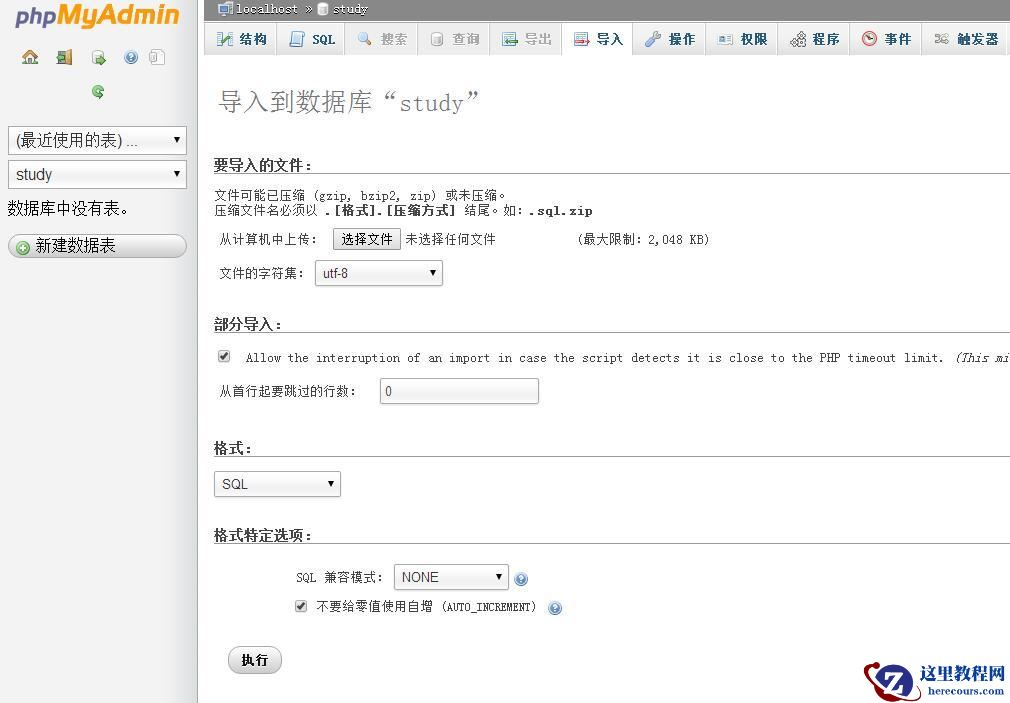Open the 程序 (Routines) tab

(814, 39)
